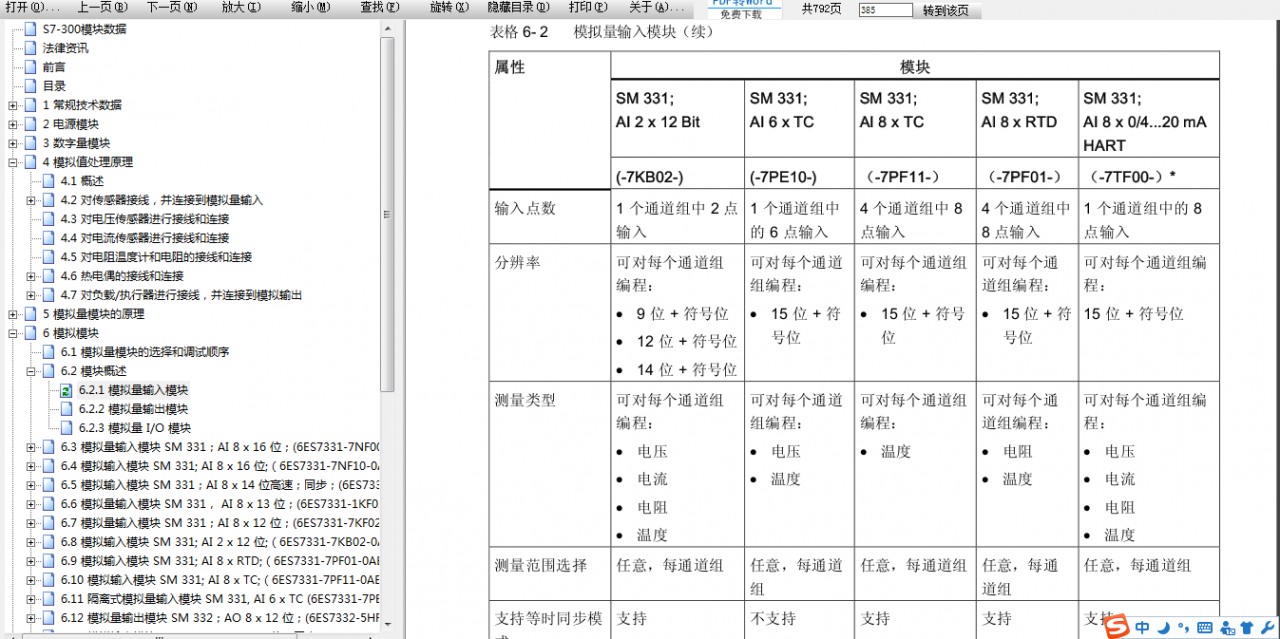Select the 6.2.2 模拟量输出模块 tree entry
Viewport: 1280px width, 639px height.
click(x=133, y=409)
